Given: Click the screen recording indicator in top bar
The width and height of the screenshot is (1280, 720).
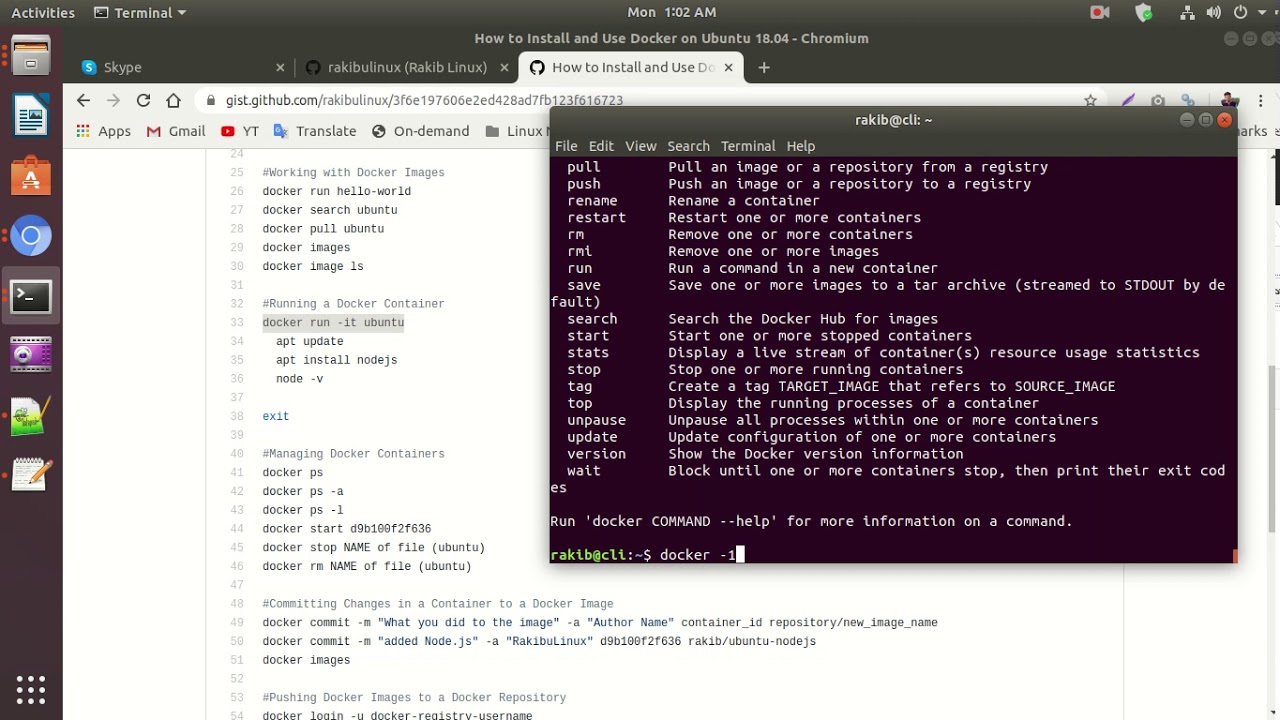Looking at the screenshot, I should [1100, 13].
